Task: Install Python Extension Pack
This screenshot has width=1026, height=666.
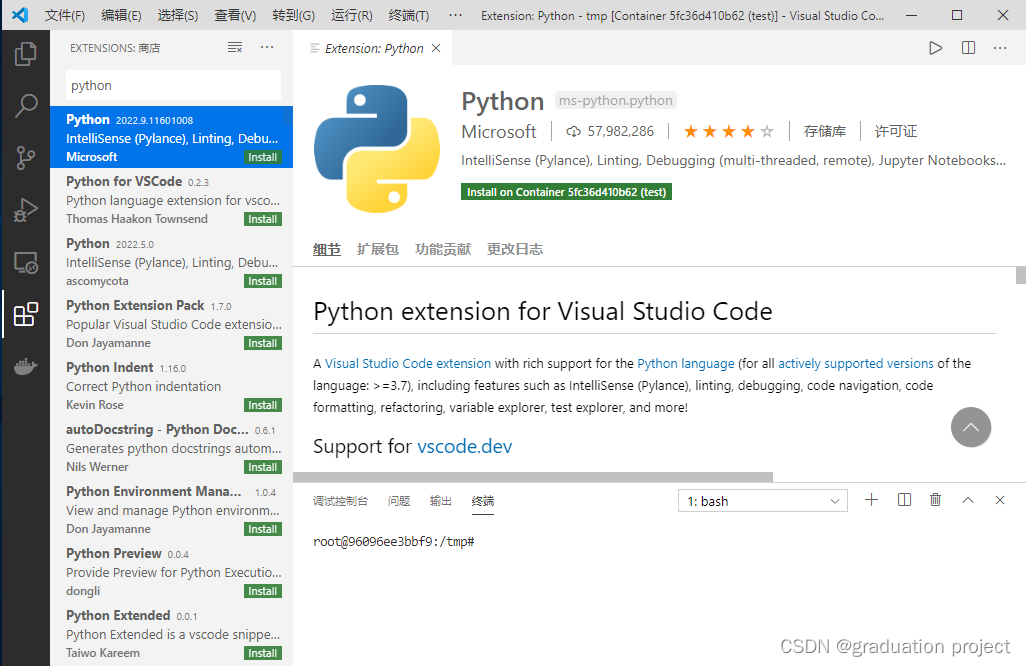Action: click(x=262, y=343)
